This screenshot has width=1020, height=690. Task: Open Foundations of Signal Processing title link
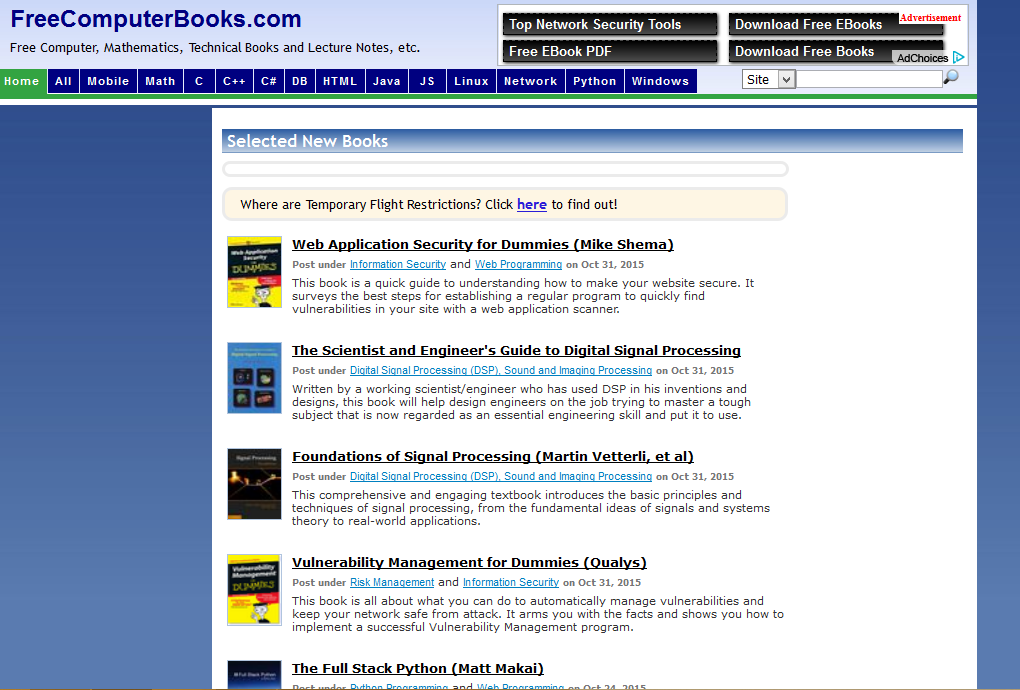(492, 457)
